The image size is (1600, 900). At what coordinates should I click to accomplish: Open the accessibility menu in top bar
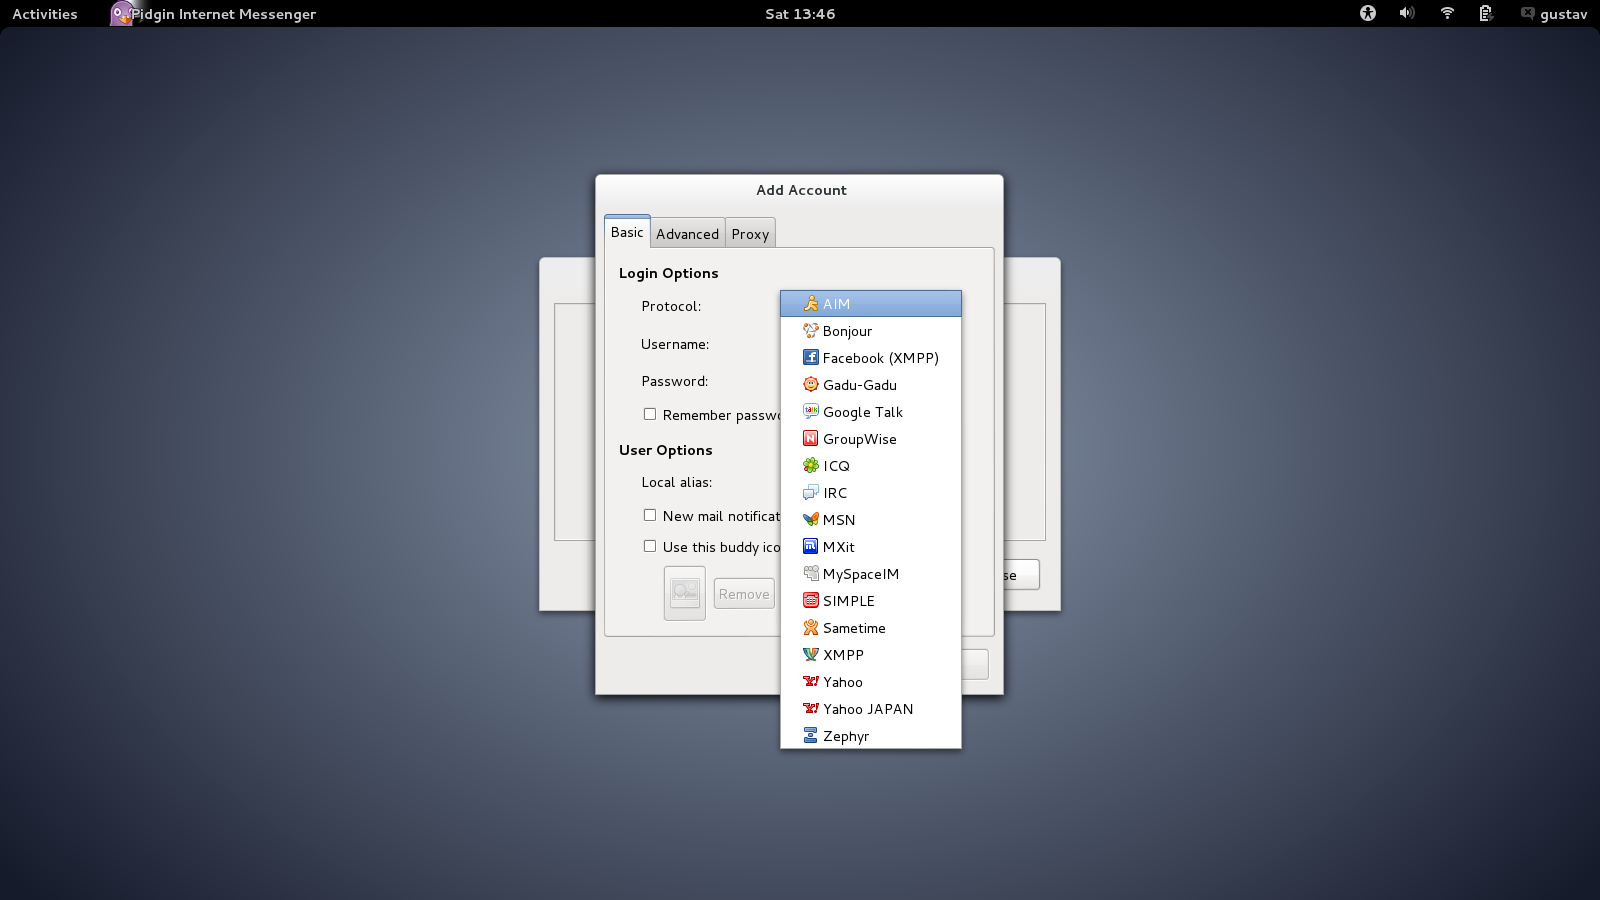click(x=1368, y=13)
